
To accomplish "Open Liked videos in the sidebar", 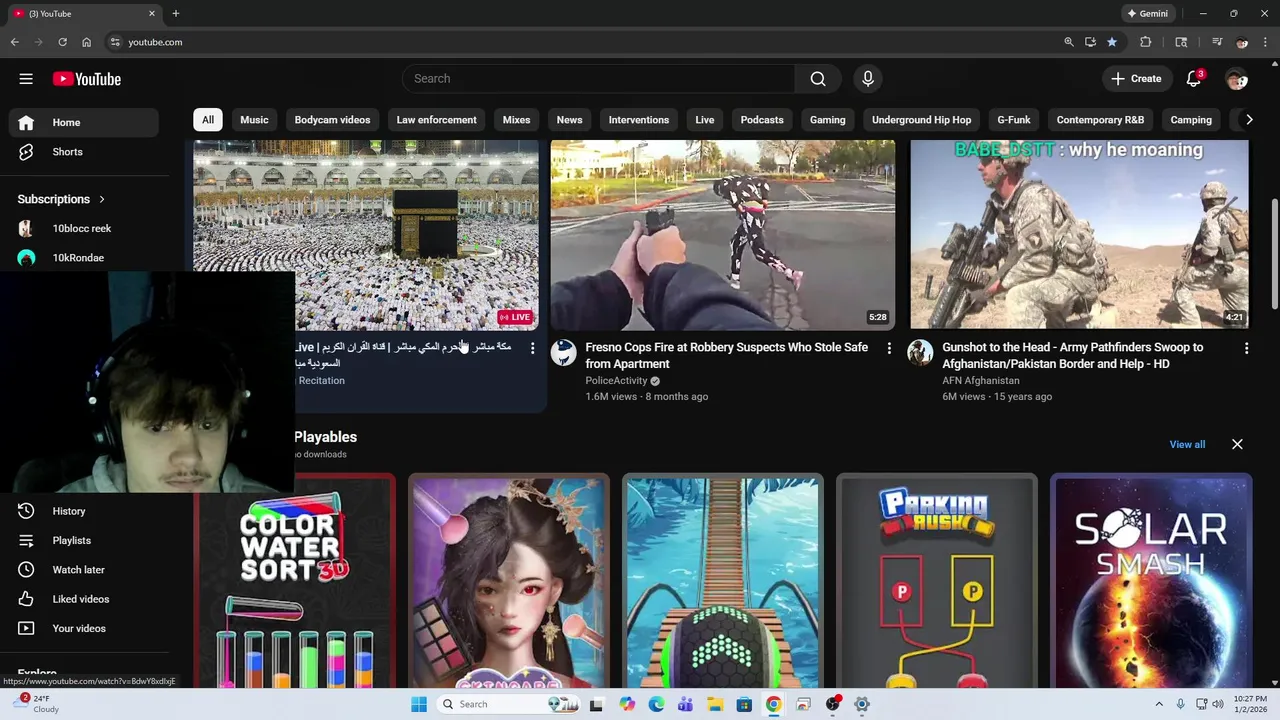I will pyautogui.click(x=84, y=599).
